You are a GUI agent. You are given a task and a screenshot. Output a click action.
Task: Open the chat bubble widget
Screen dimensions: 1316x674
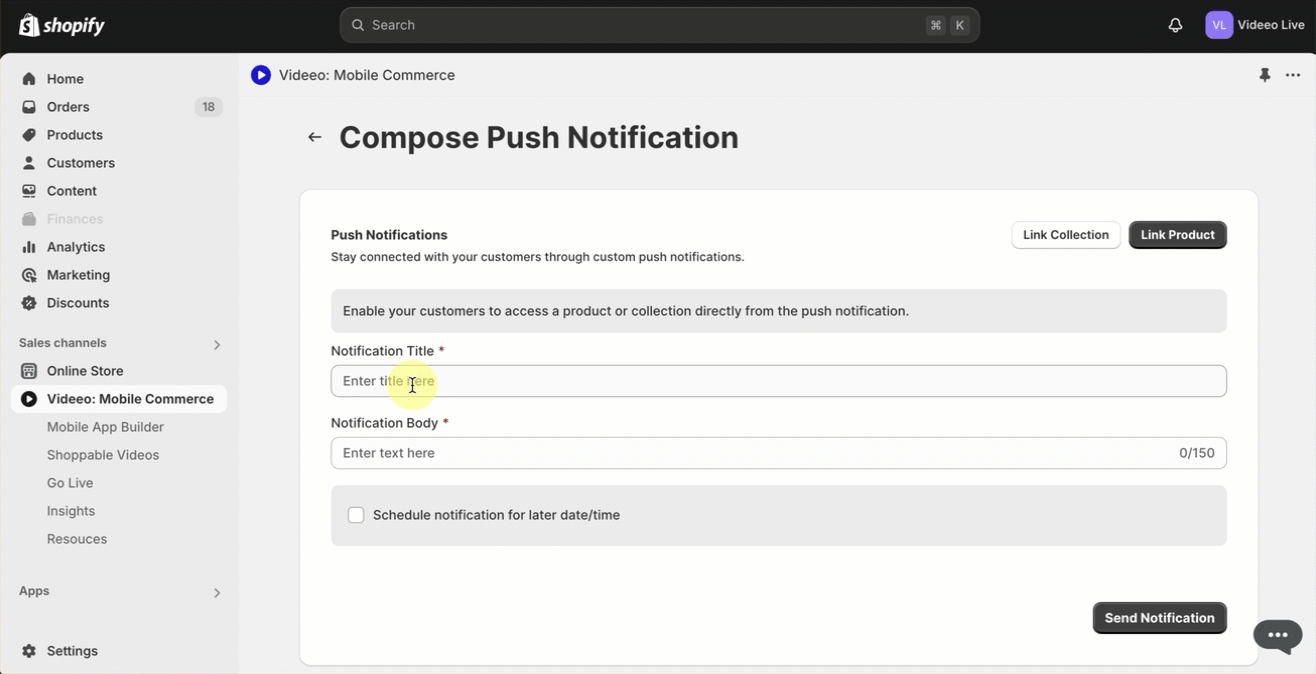click(1278, 635)
